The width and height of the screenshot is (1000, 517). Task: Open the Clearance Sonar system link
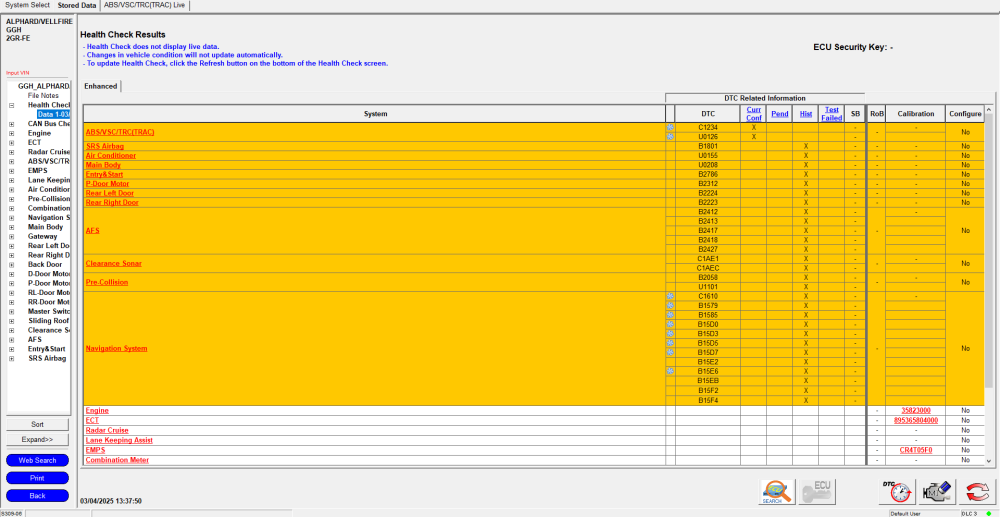pos(114,263)
